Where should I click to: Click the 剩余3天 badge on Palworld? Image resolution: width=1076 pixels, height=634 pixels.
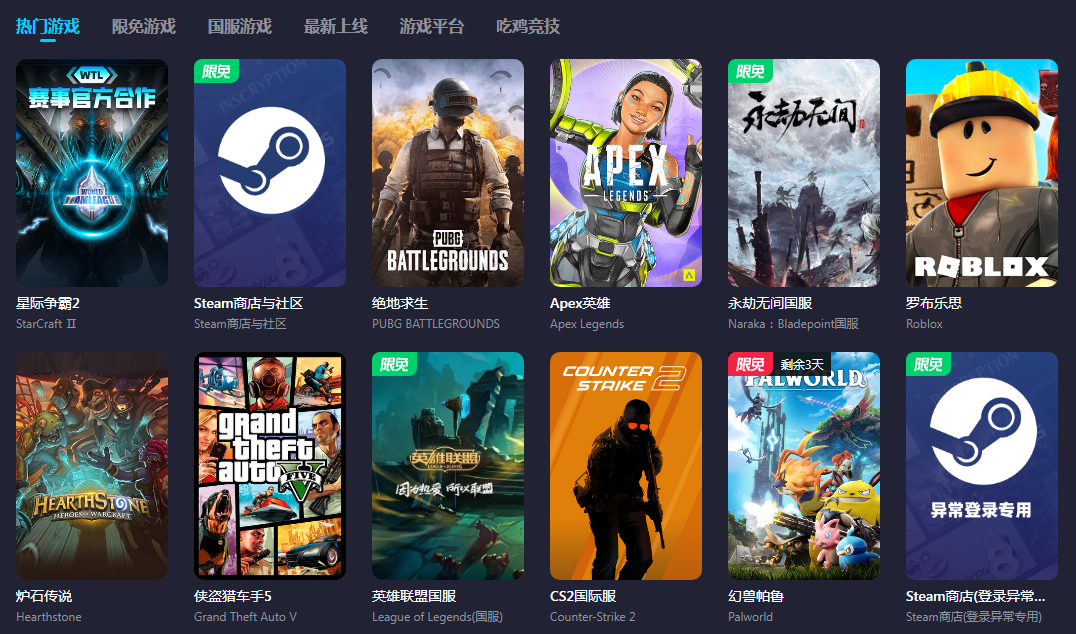click(x=802, y=364)
